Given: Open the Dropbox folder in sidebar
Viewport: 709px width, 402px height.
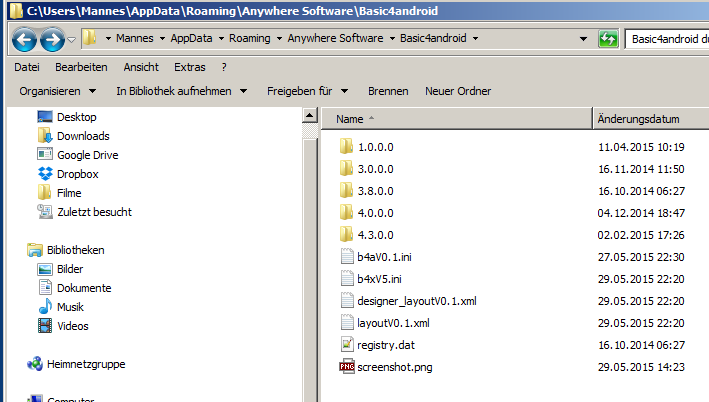Looking at the screenshot, I should [77, 174].
